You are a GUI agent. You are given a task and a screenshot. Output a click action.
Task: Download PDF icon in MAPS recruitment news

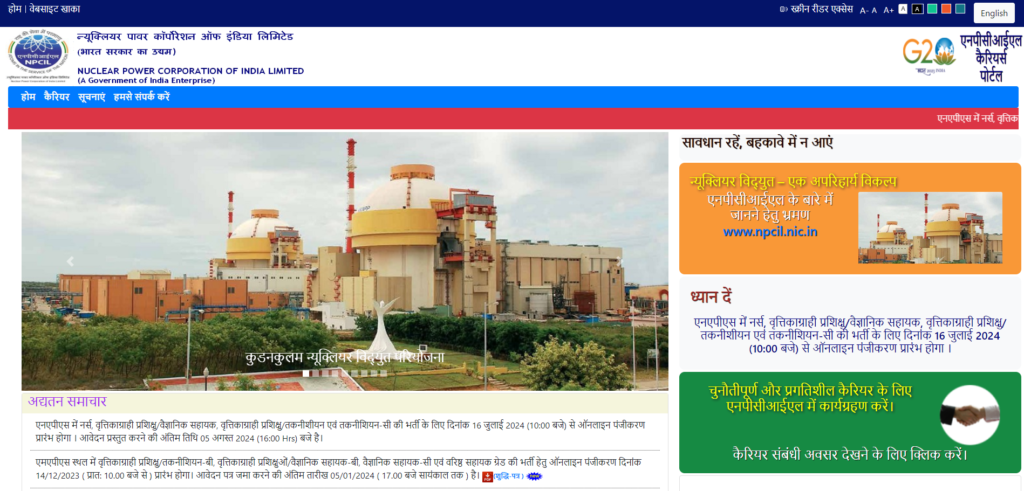coord(487,477)
